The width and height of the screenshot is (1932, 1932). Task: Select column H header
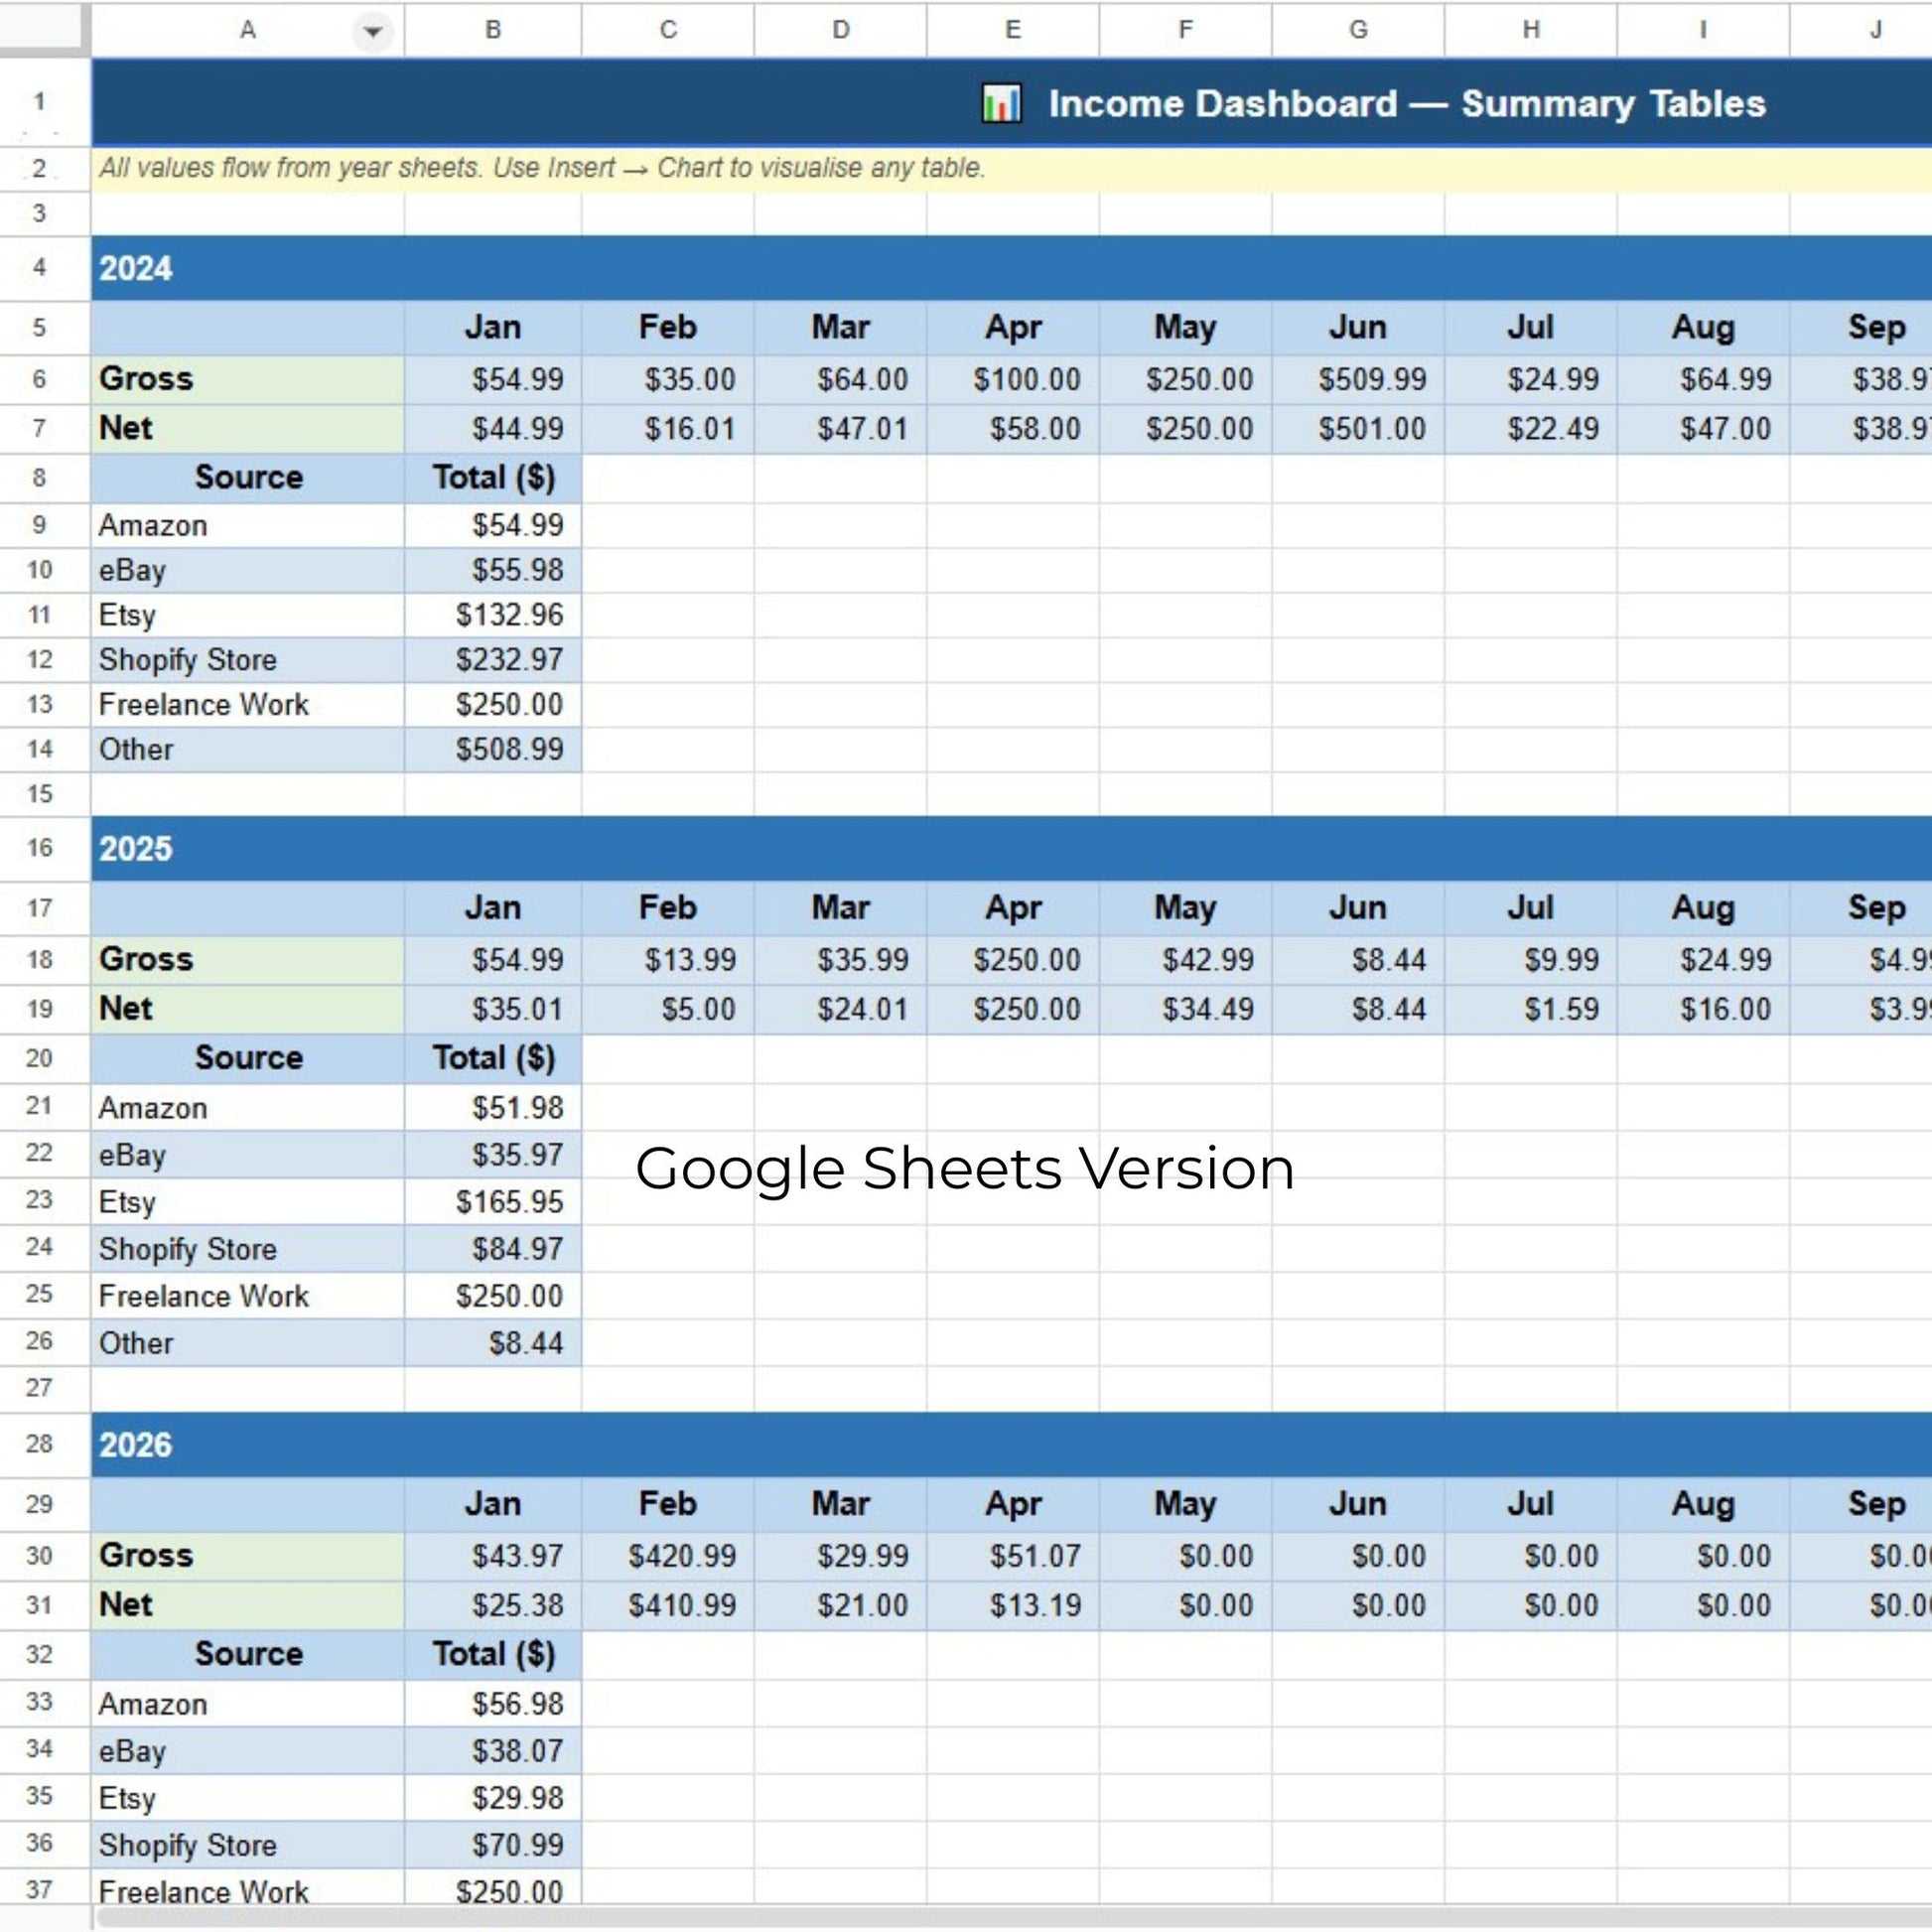pyautogui.click(x=1531, y=30)
